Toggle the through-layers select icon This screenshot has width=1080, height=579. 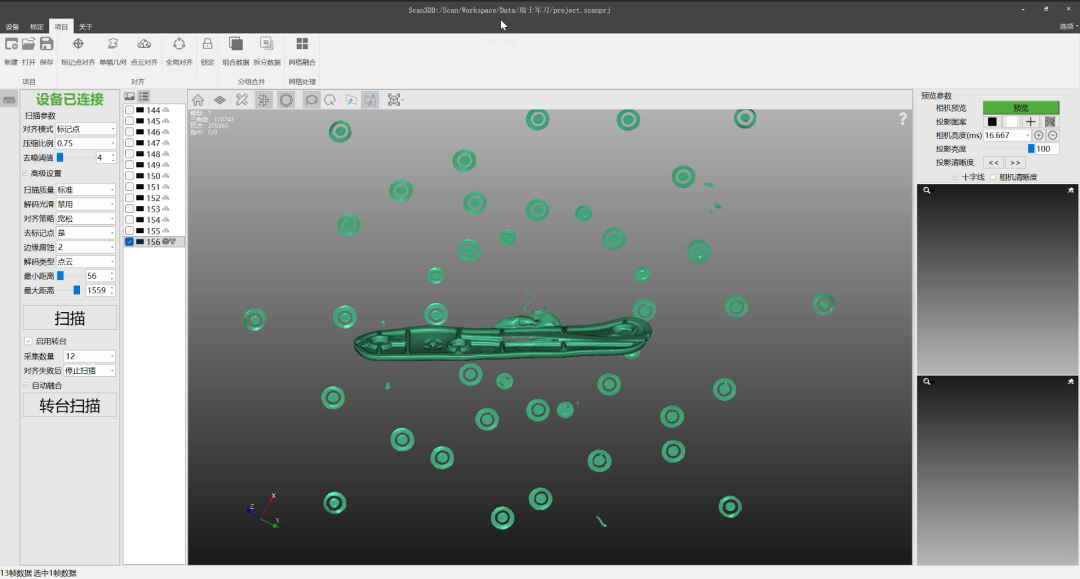click(370, 100)
